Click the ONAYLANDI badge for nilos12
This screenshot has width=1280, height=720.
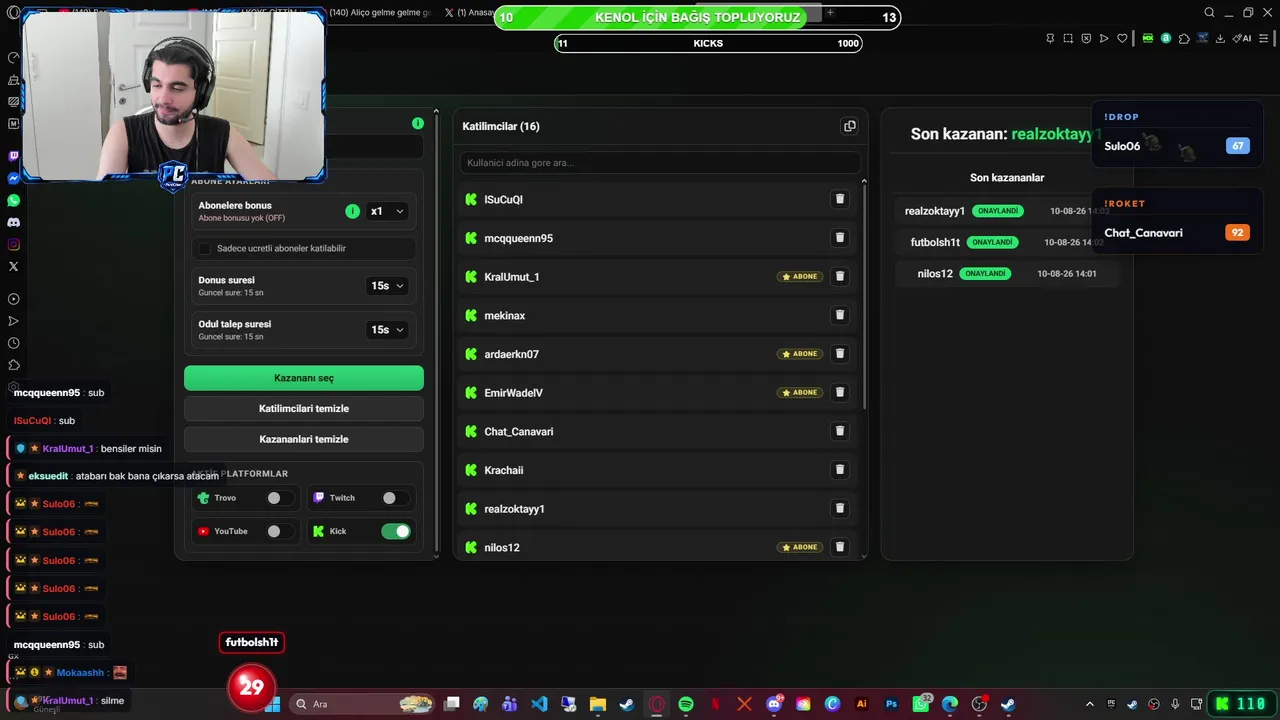pos(985,273)
